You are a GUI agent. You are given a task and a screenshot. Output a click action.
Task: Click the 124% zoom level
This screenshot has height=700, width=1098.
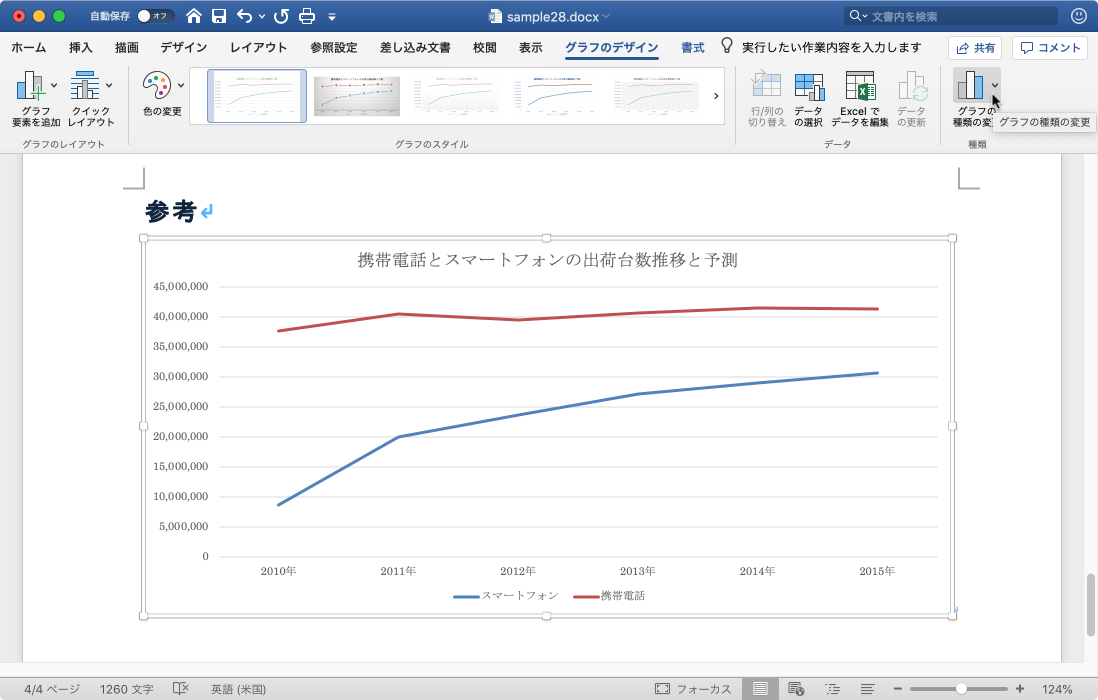coord(1057,690)
